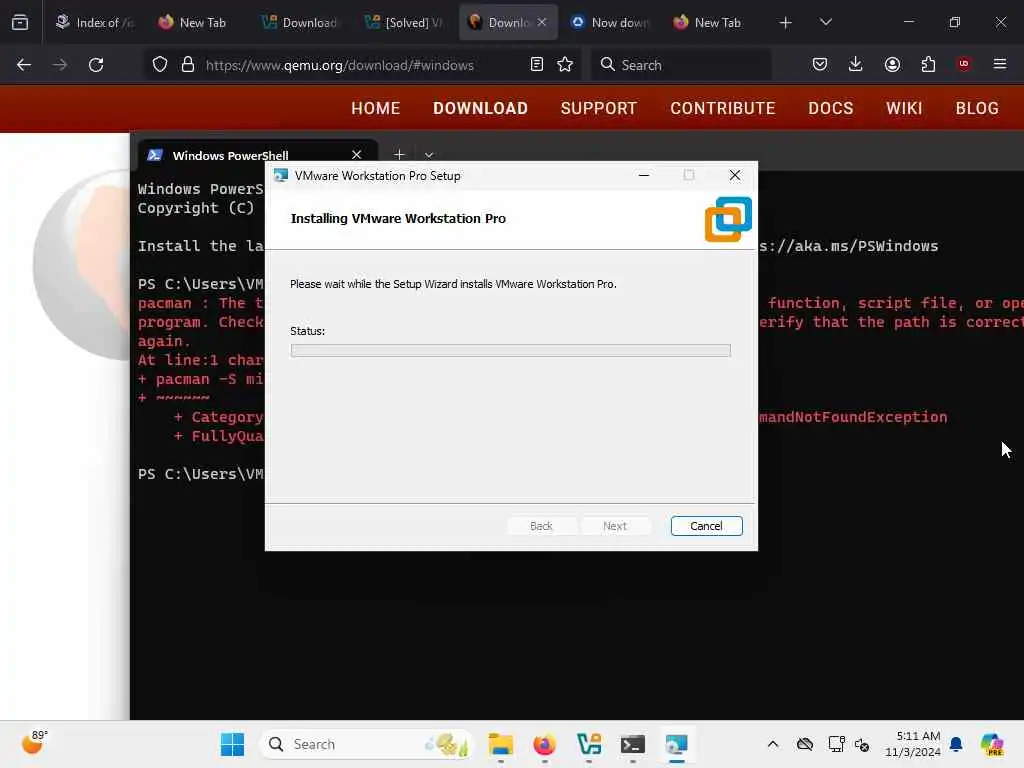Open the WIKI nav link
This screenshot has width=1024, height=768.
904,108
